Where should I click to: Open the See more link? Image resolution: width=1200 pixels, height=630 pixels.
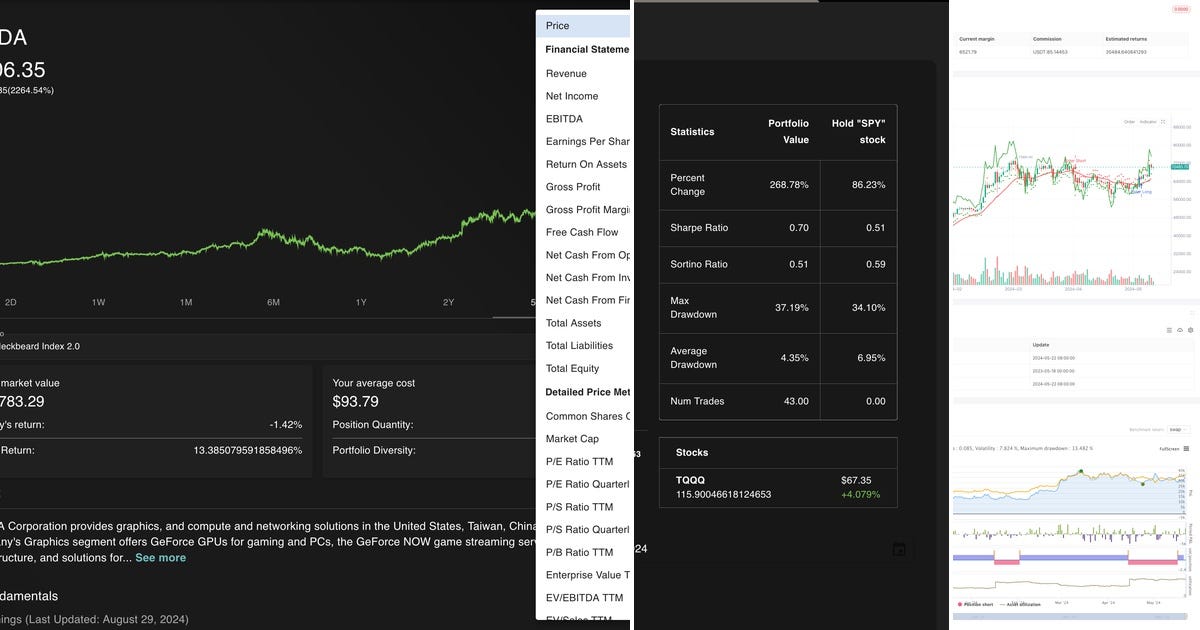coord(160,557)
